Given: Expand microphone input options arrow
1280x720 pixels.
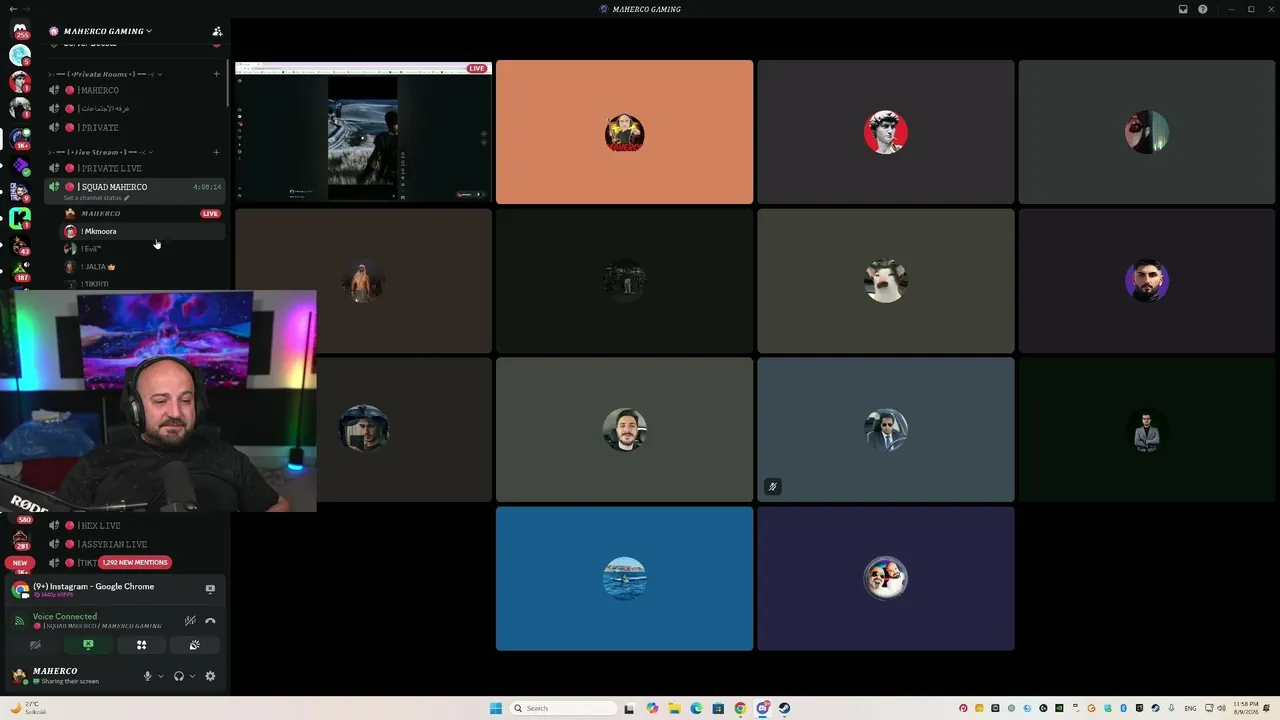Looking at the screenshot, I should (x=161, y=676).
